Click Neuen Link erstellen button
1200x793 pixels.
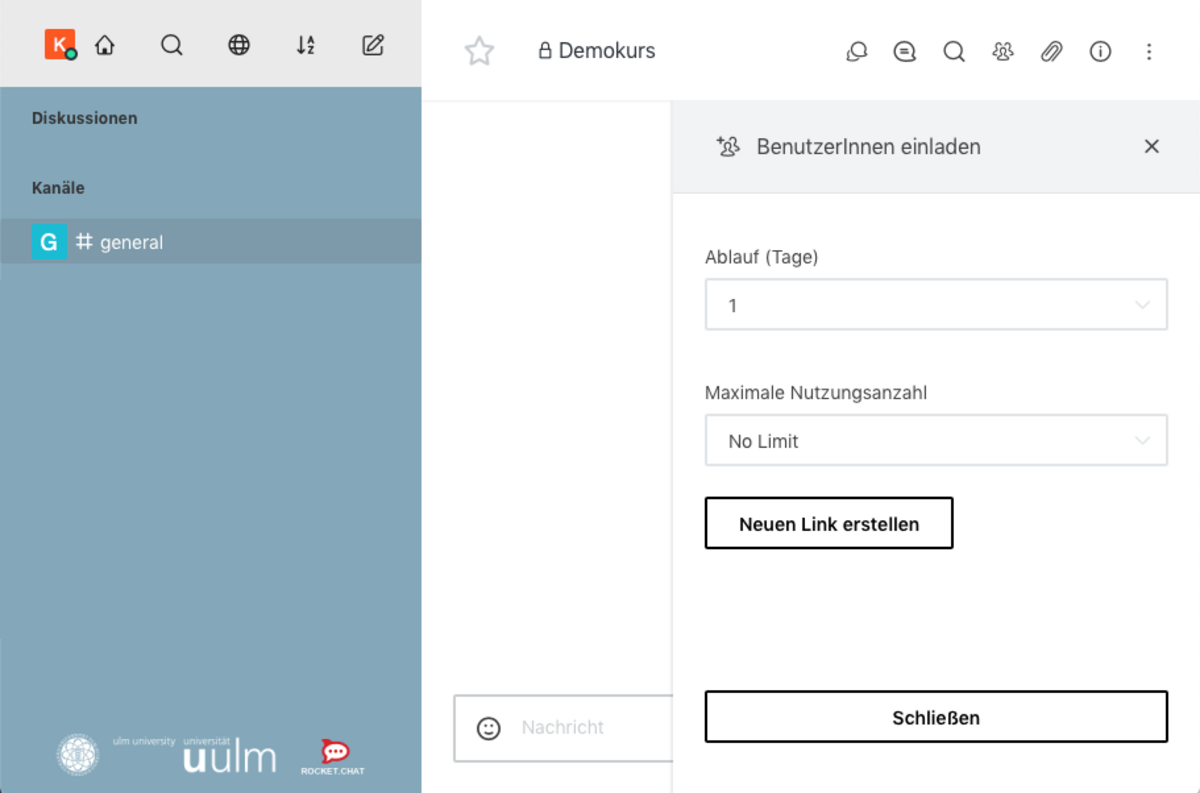(x=829, y=523)
